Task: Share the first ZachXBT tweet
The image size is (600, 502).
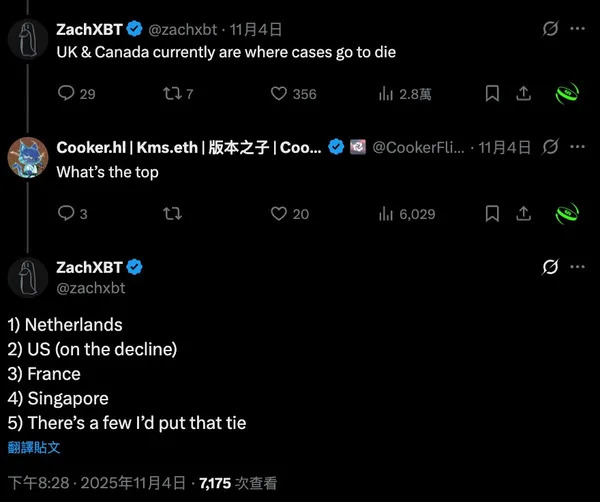Action: click(523, 93)
